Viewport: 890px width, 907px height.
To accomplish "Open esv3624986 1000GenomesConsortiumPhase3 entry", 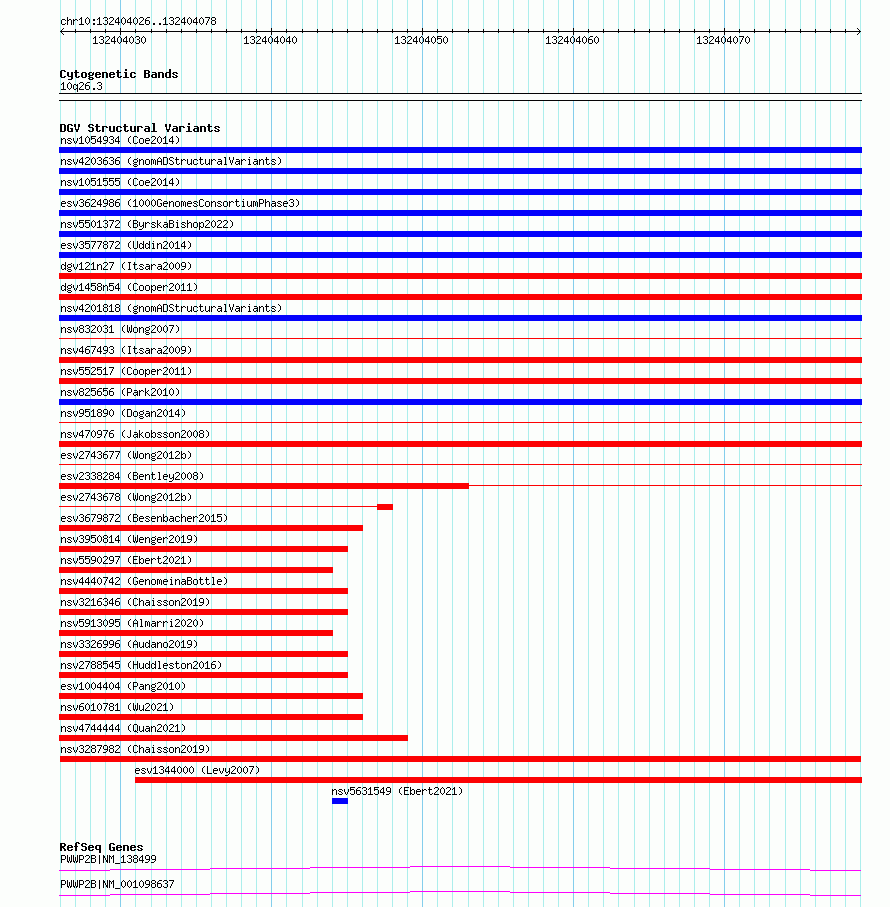I will 180,203.
